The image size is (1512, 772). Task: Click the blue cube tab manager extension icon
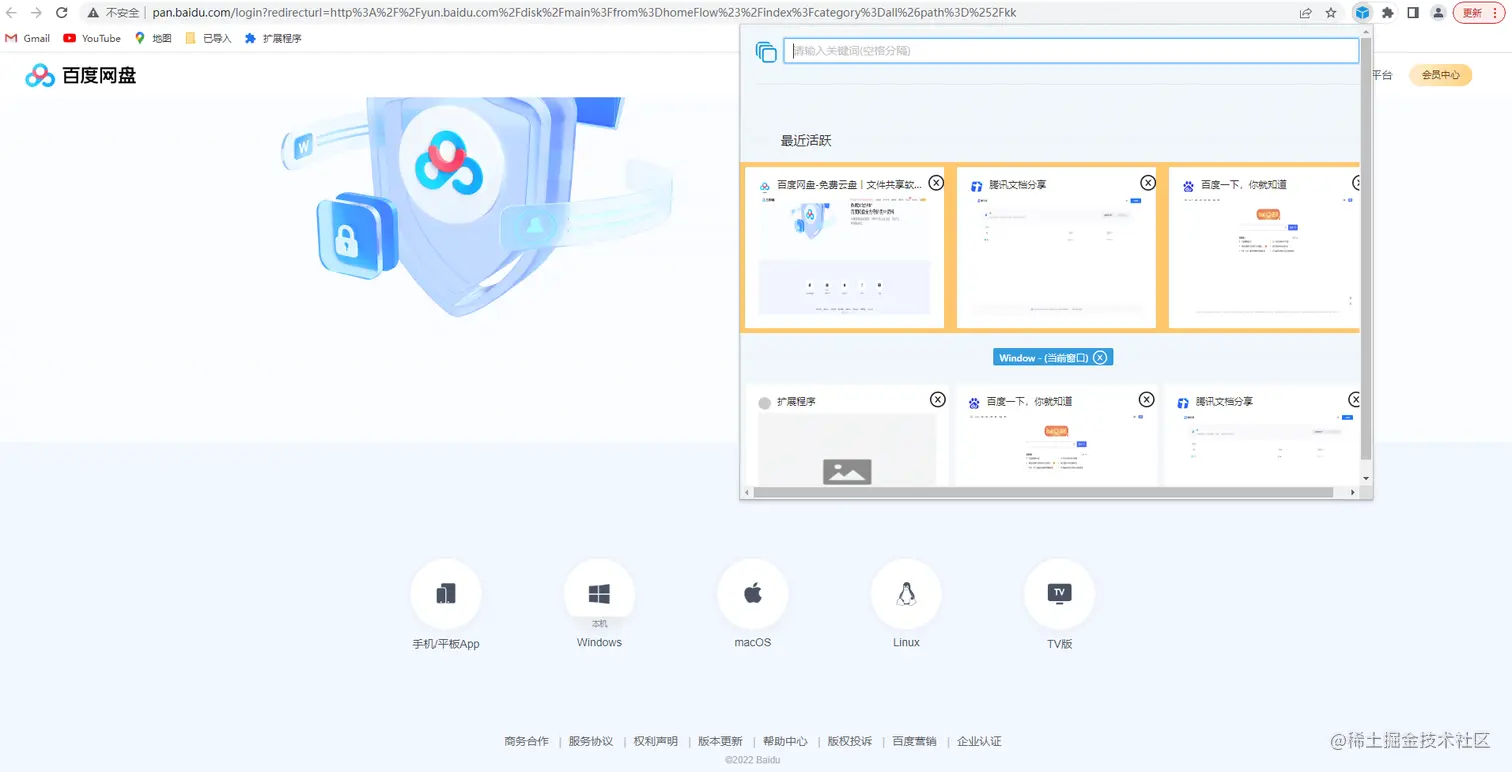[x=1362, y=13]
